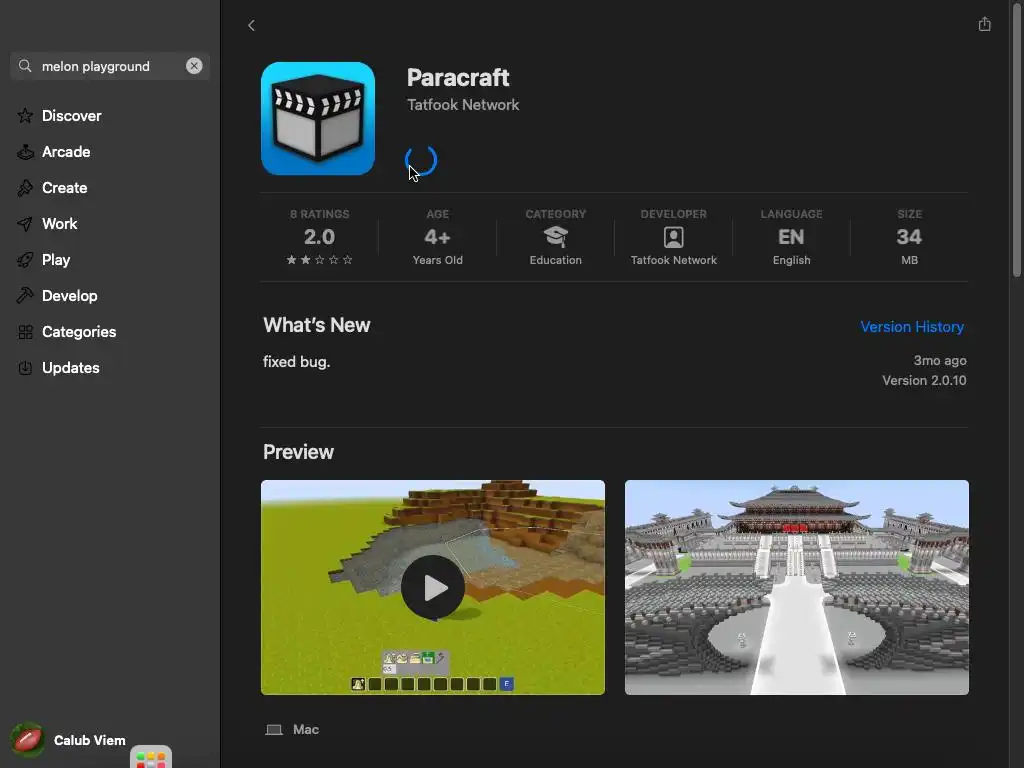Viewport: 1024px width, 768px height.
Task: Click the Categories grid icon
Action: pyautogui.click(x=25, y=332)
